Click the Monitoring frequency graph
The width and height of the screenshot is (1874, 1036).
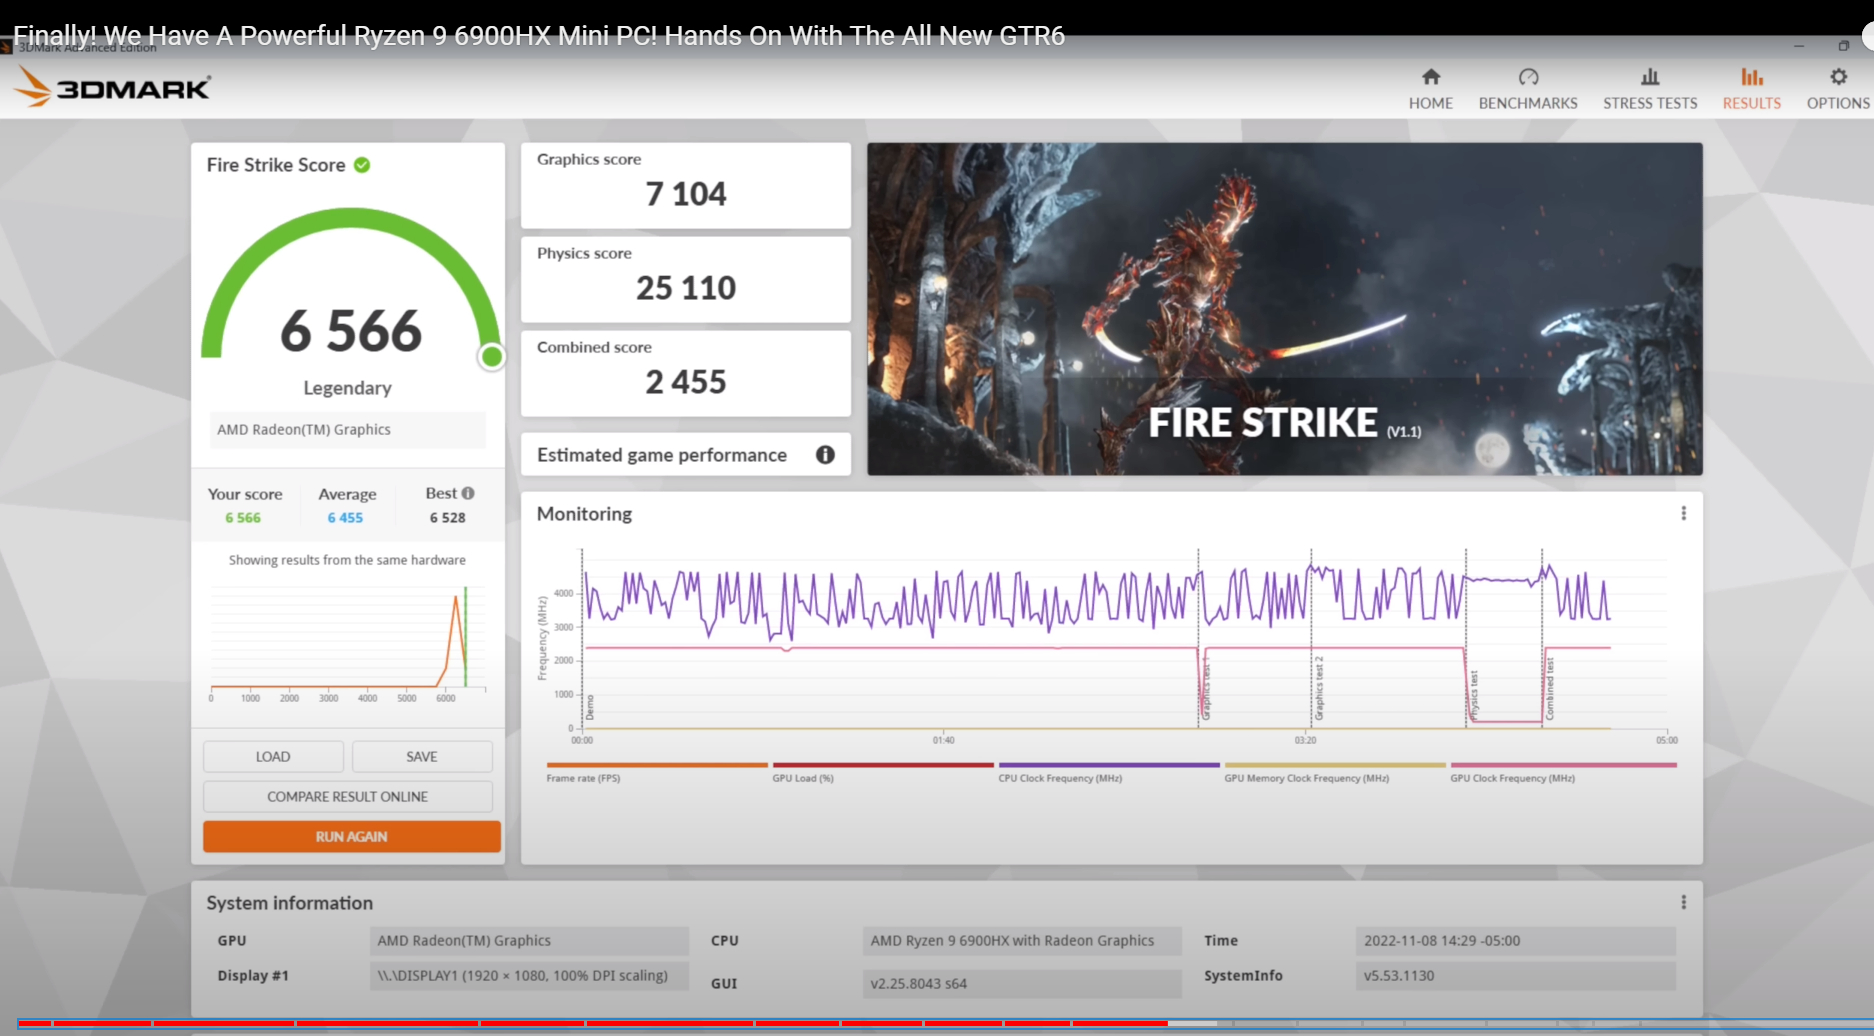pos(1110,645)
